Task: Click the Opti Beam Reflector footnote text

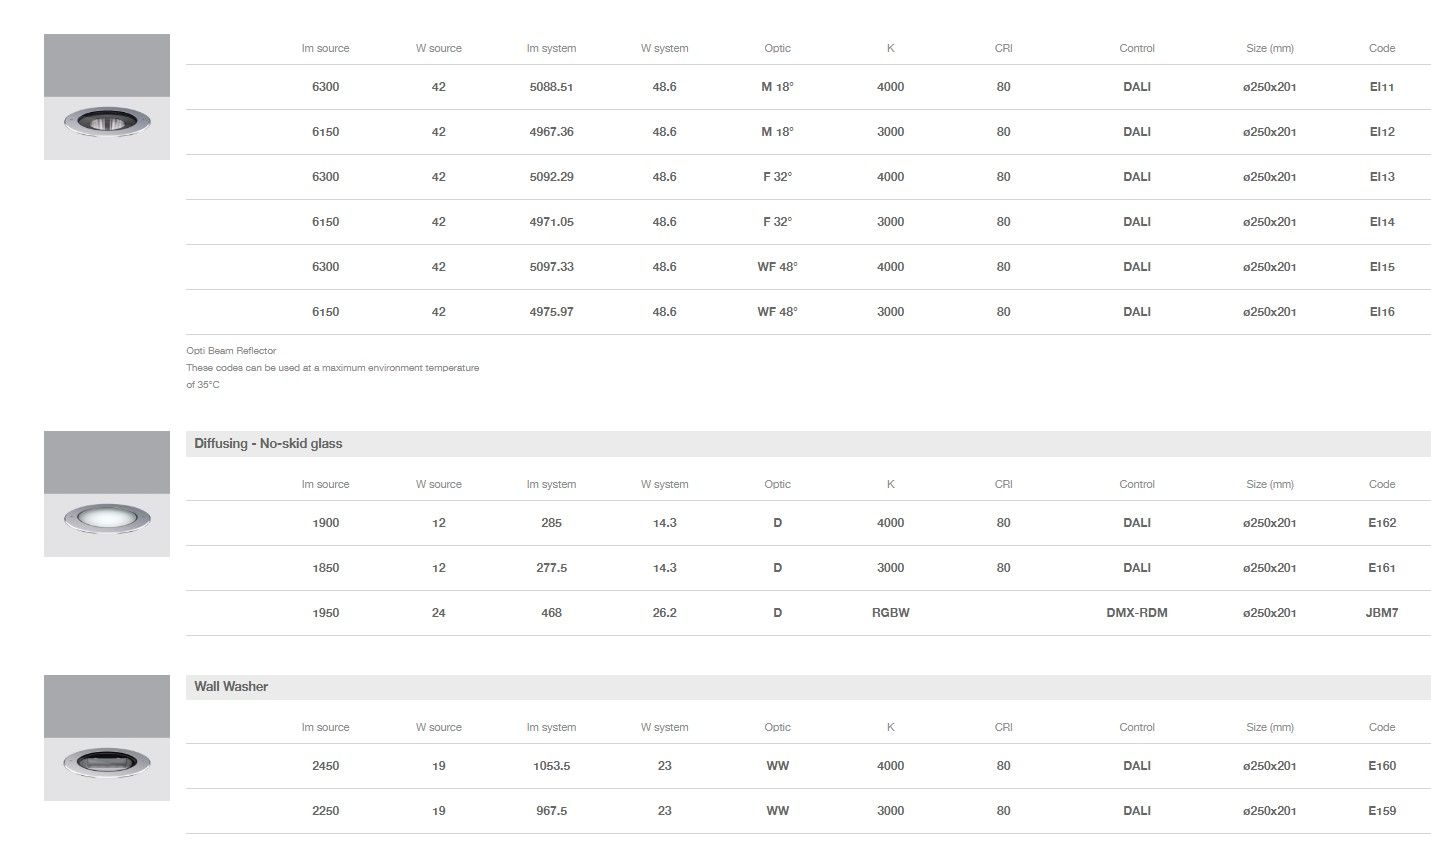Action: click(x=231, y=351)
